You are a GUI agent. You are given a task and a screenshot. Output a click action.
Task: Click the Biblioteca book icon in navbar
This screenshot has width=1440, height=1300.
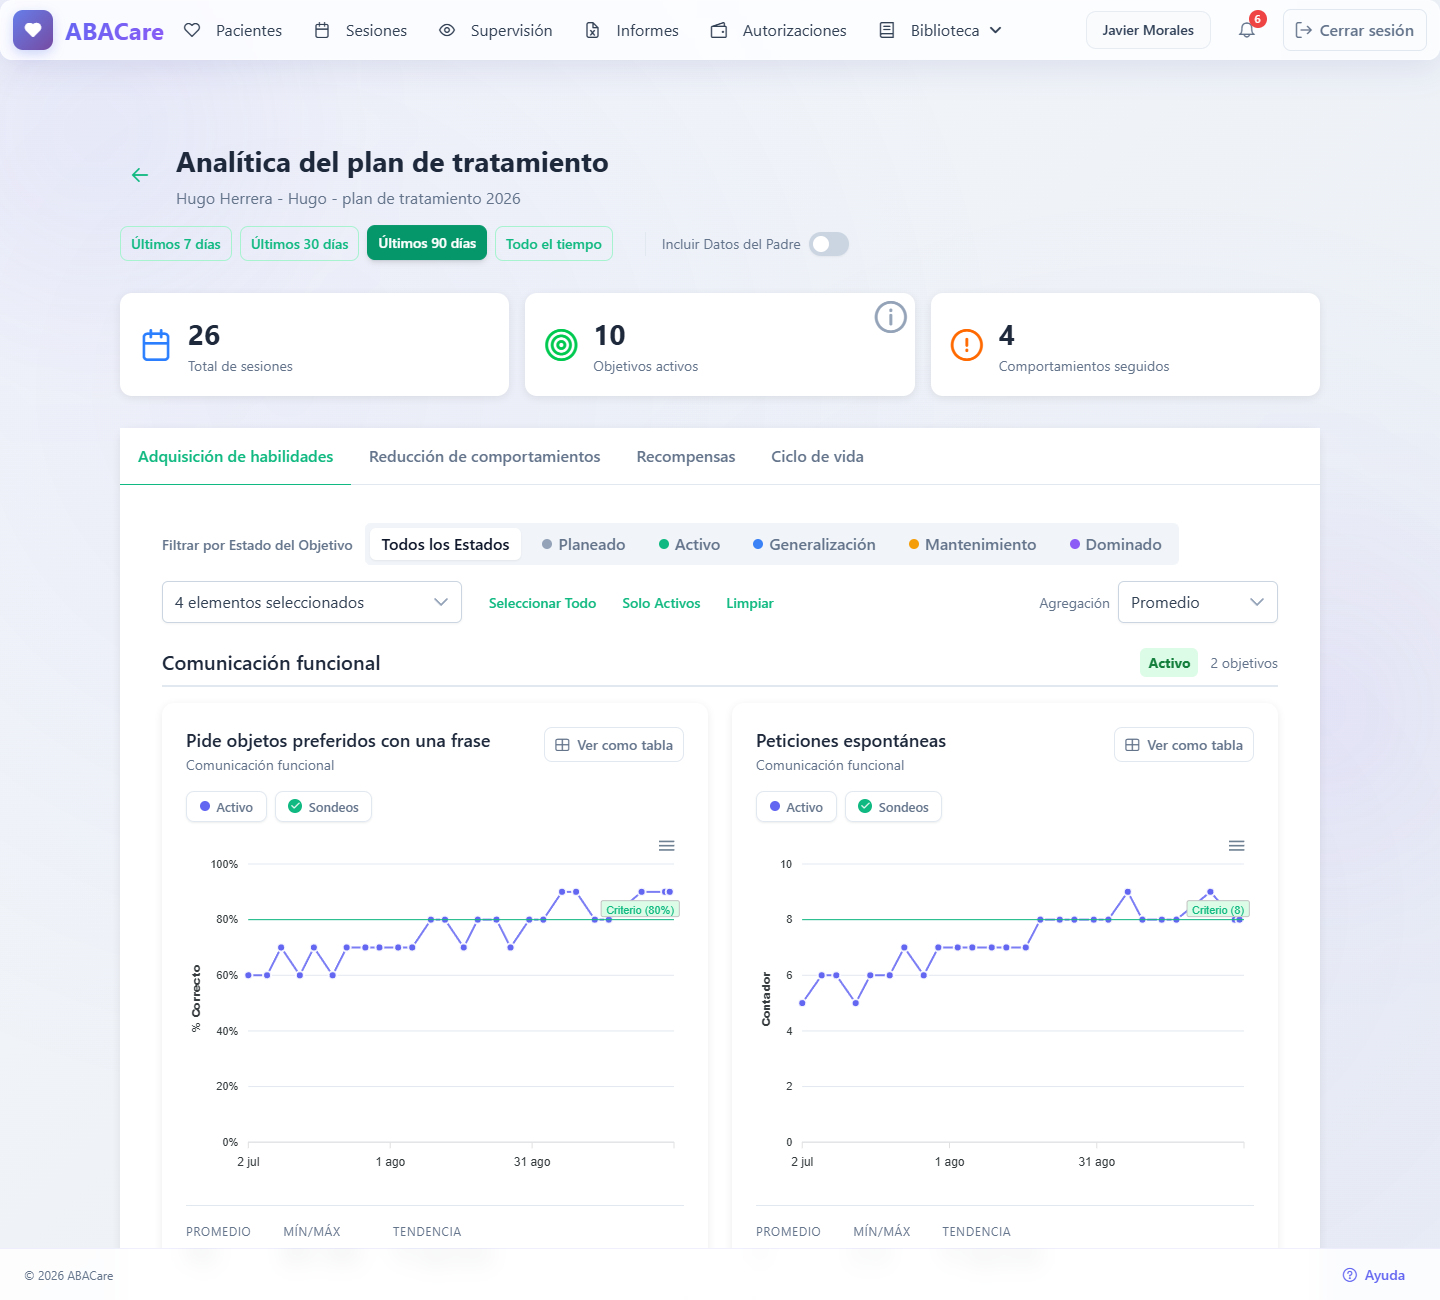[x=886, y=30]
